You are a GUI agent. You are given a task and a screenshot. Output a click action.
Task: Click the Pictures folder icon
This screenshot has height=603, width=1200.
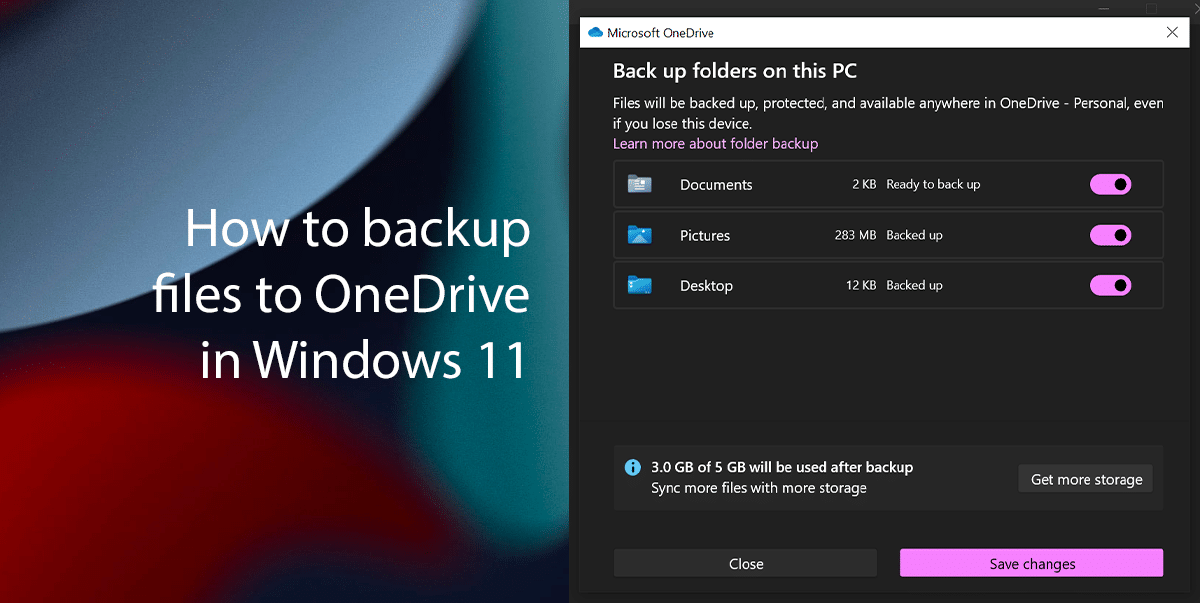[640, 235]
